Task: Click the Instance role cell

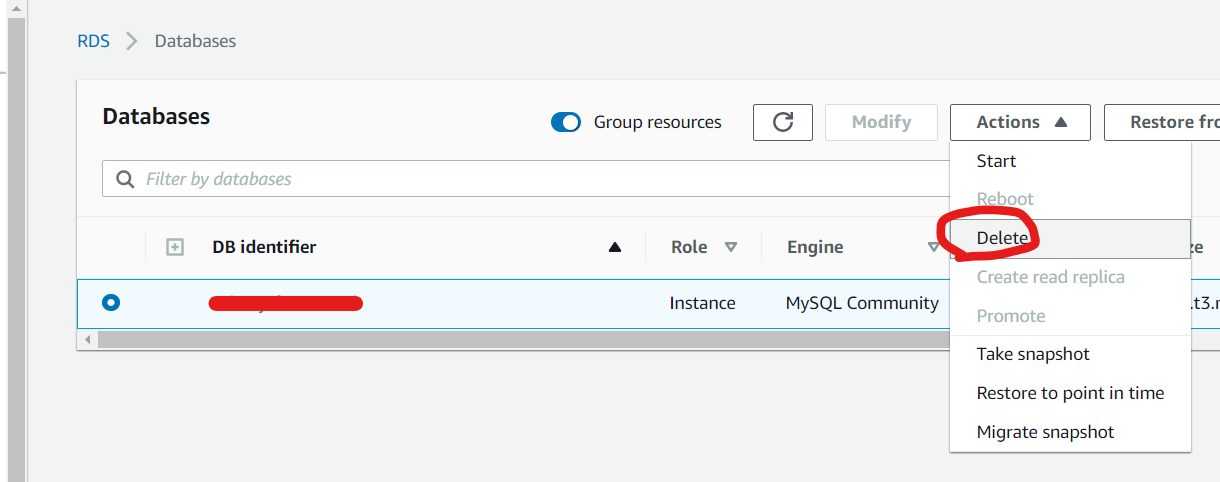Action: coord(702,303)
